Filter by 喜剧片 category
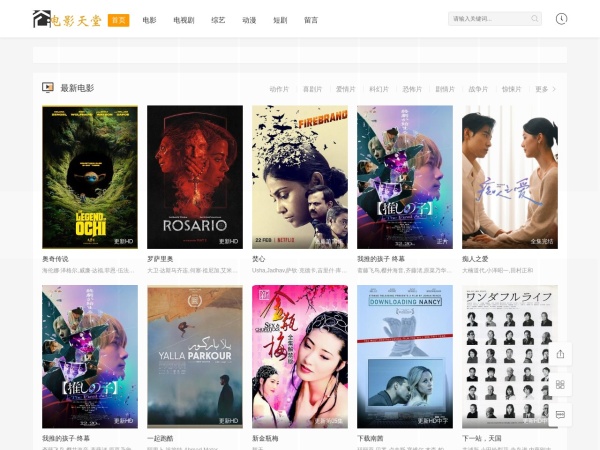600x450 pixels. tap(312, 89)
